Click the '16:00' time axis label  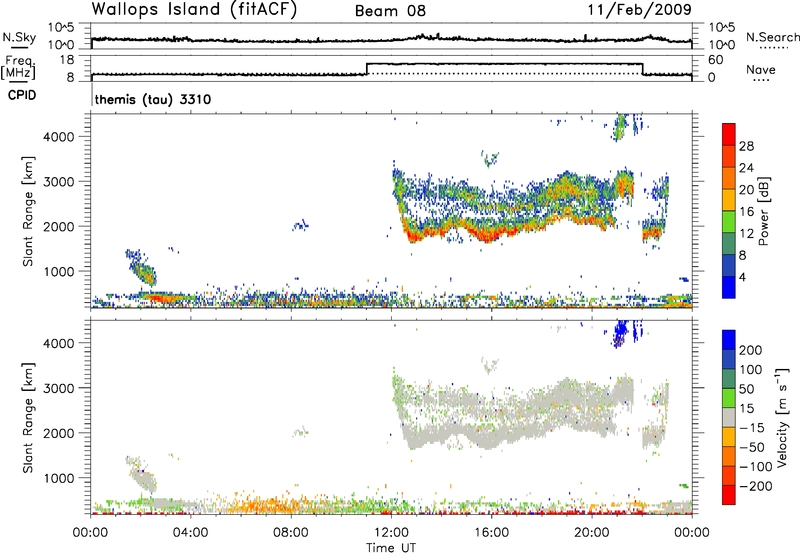(491, 533)
